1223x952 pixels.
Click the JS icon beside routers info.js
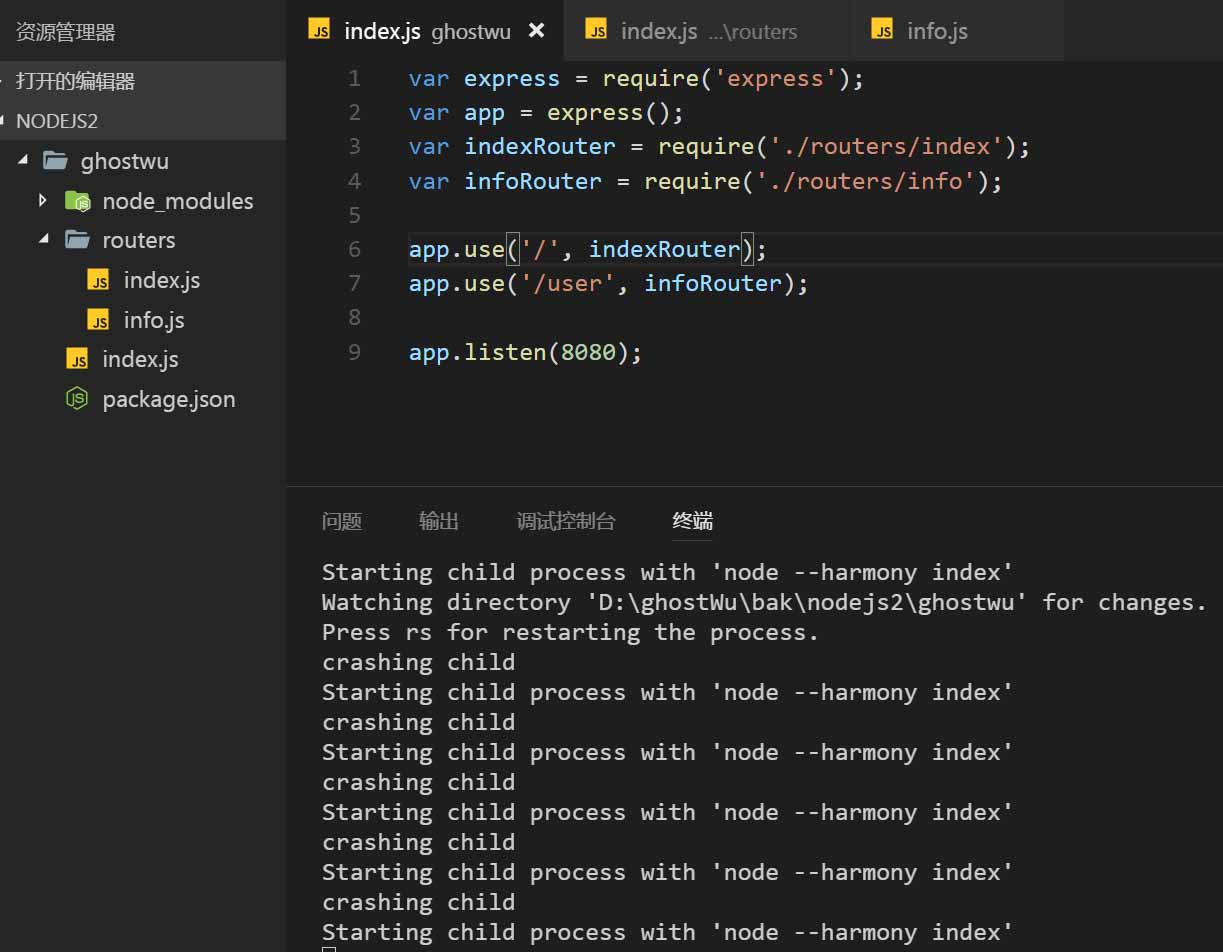point(98,320)
